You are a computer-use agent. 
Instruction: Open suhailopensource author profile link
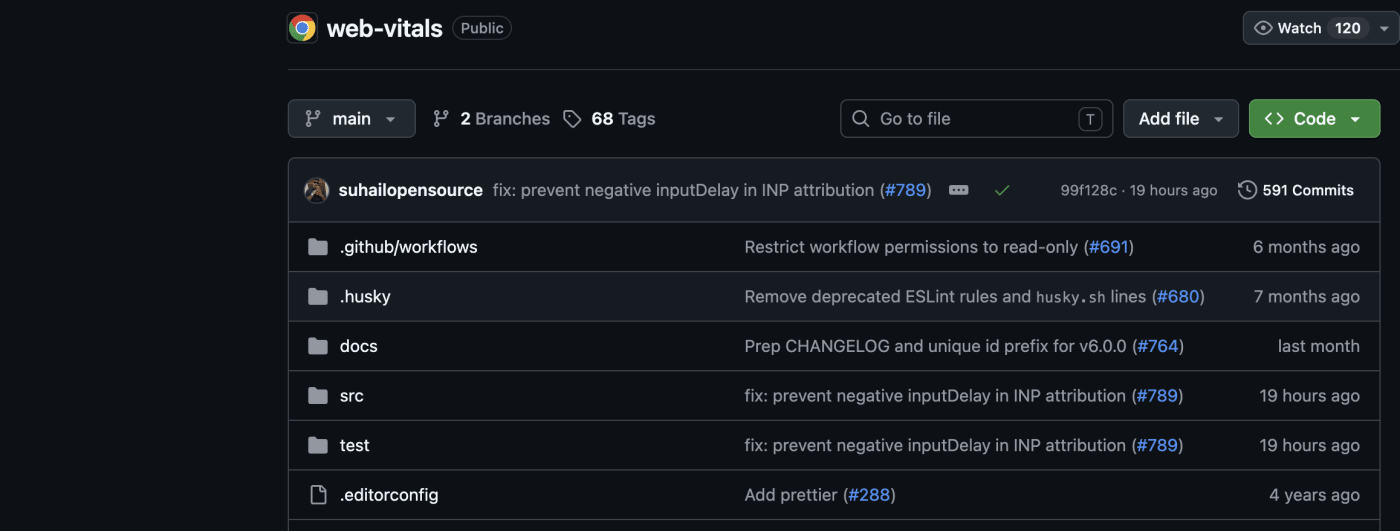(x=411, y=190)
